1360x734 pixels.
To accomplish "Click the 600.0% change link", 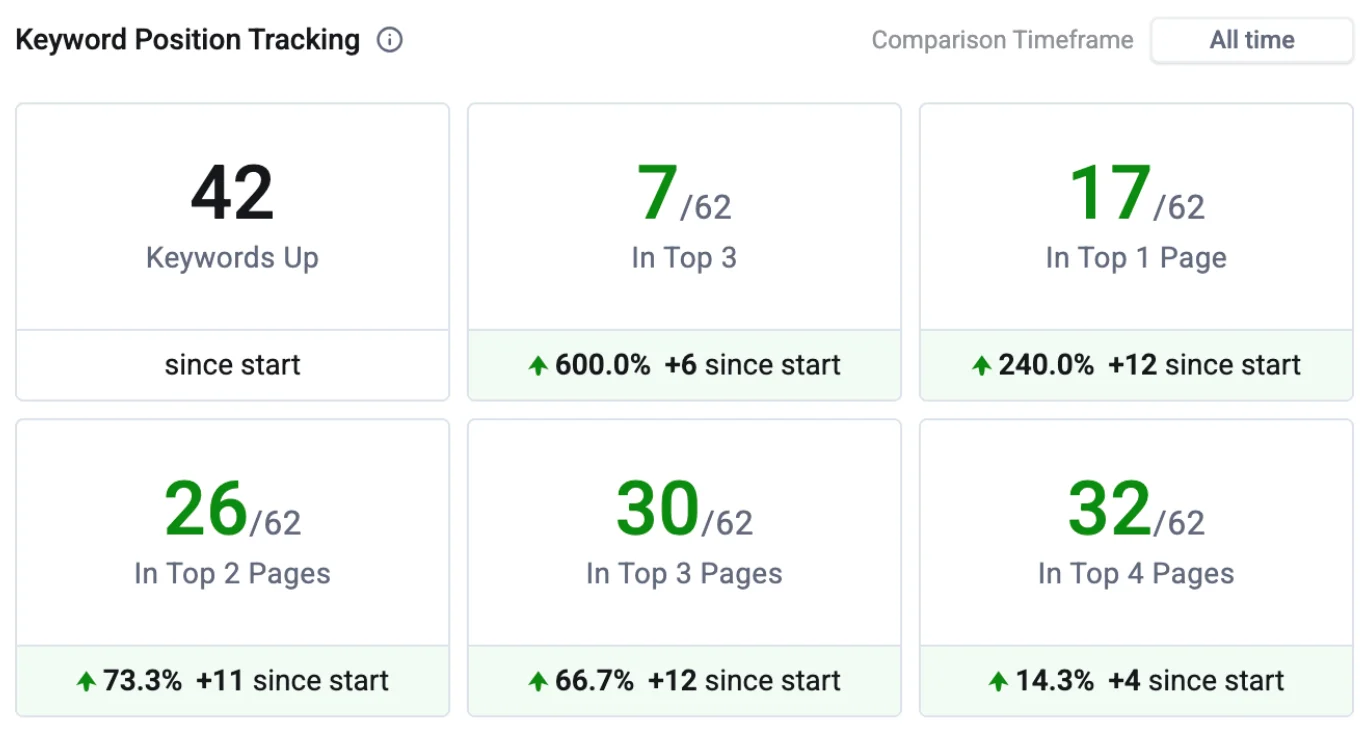I will coord(604,365).
